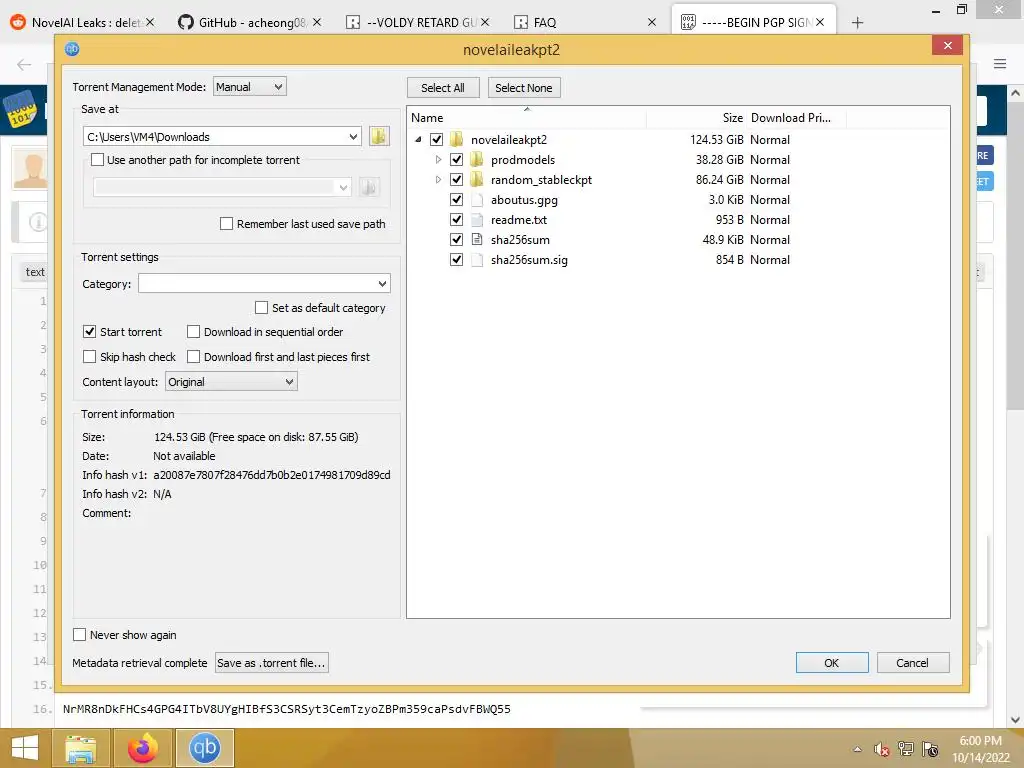This screenshot has height=768, width=1024.
Task: Uncheck the Start torrent checkbox
Action: (x=89, y=332)
